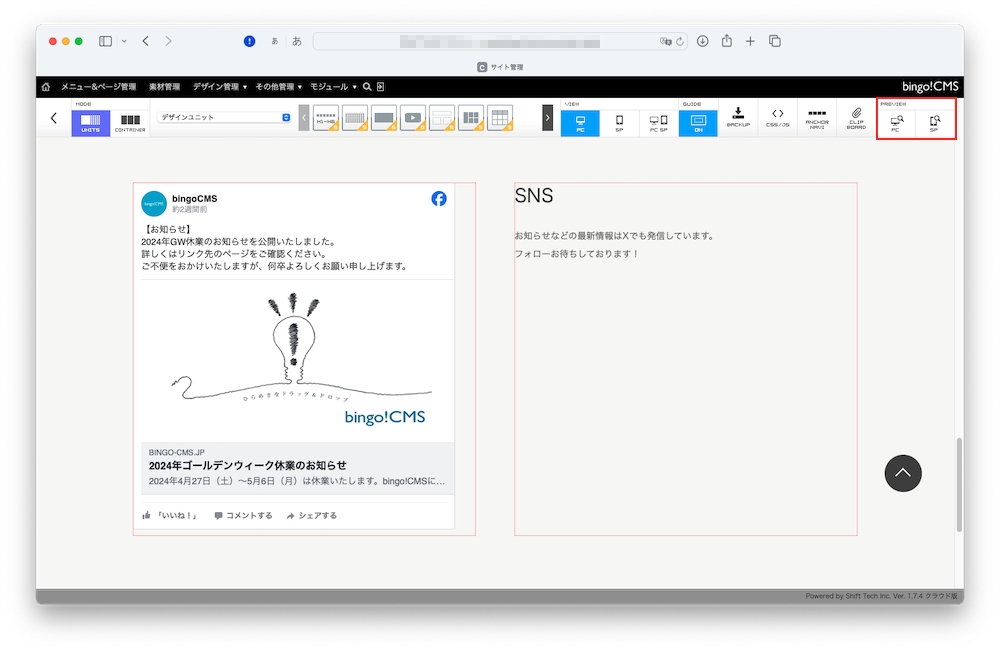Open the SP smartphone preview icon
This screenshot has width=1000, height=652.
[x=934, y=120]
